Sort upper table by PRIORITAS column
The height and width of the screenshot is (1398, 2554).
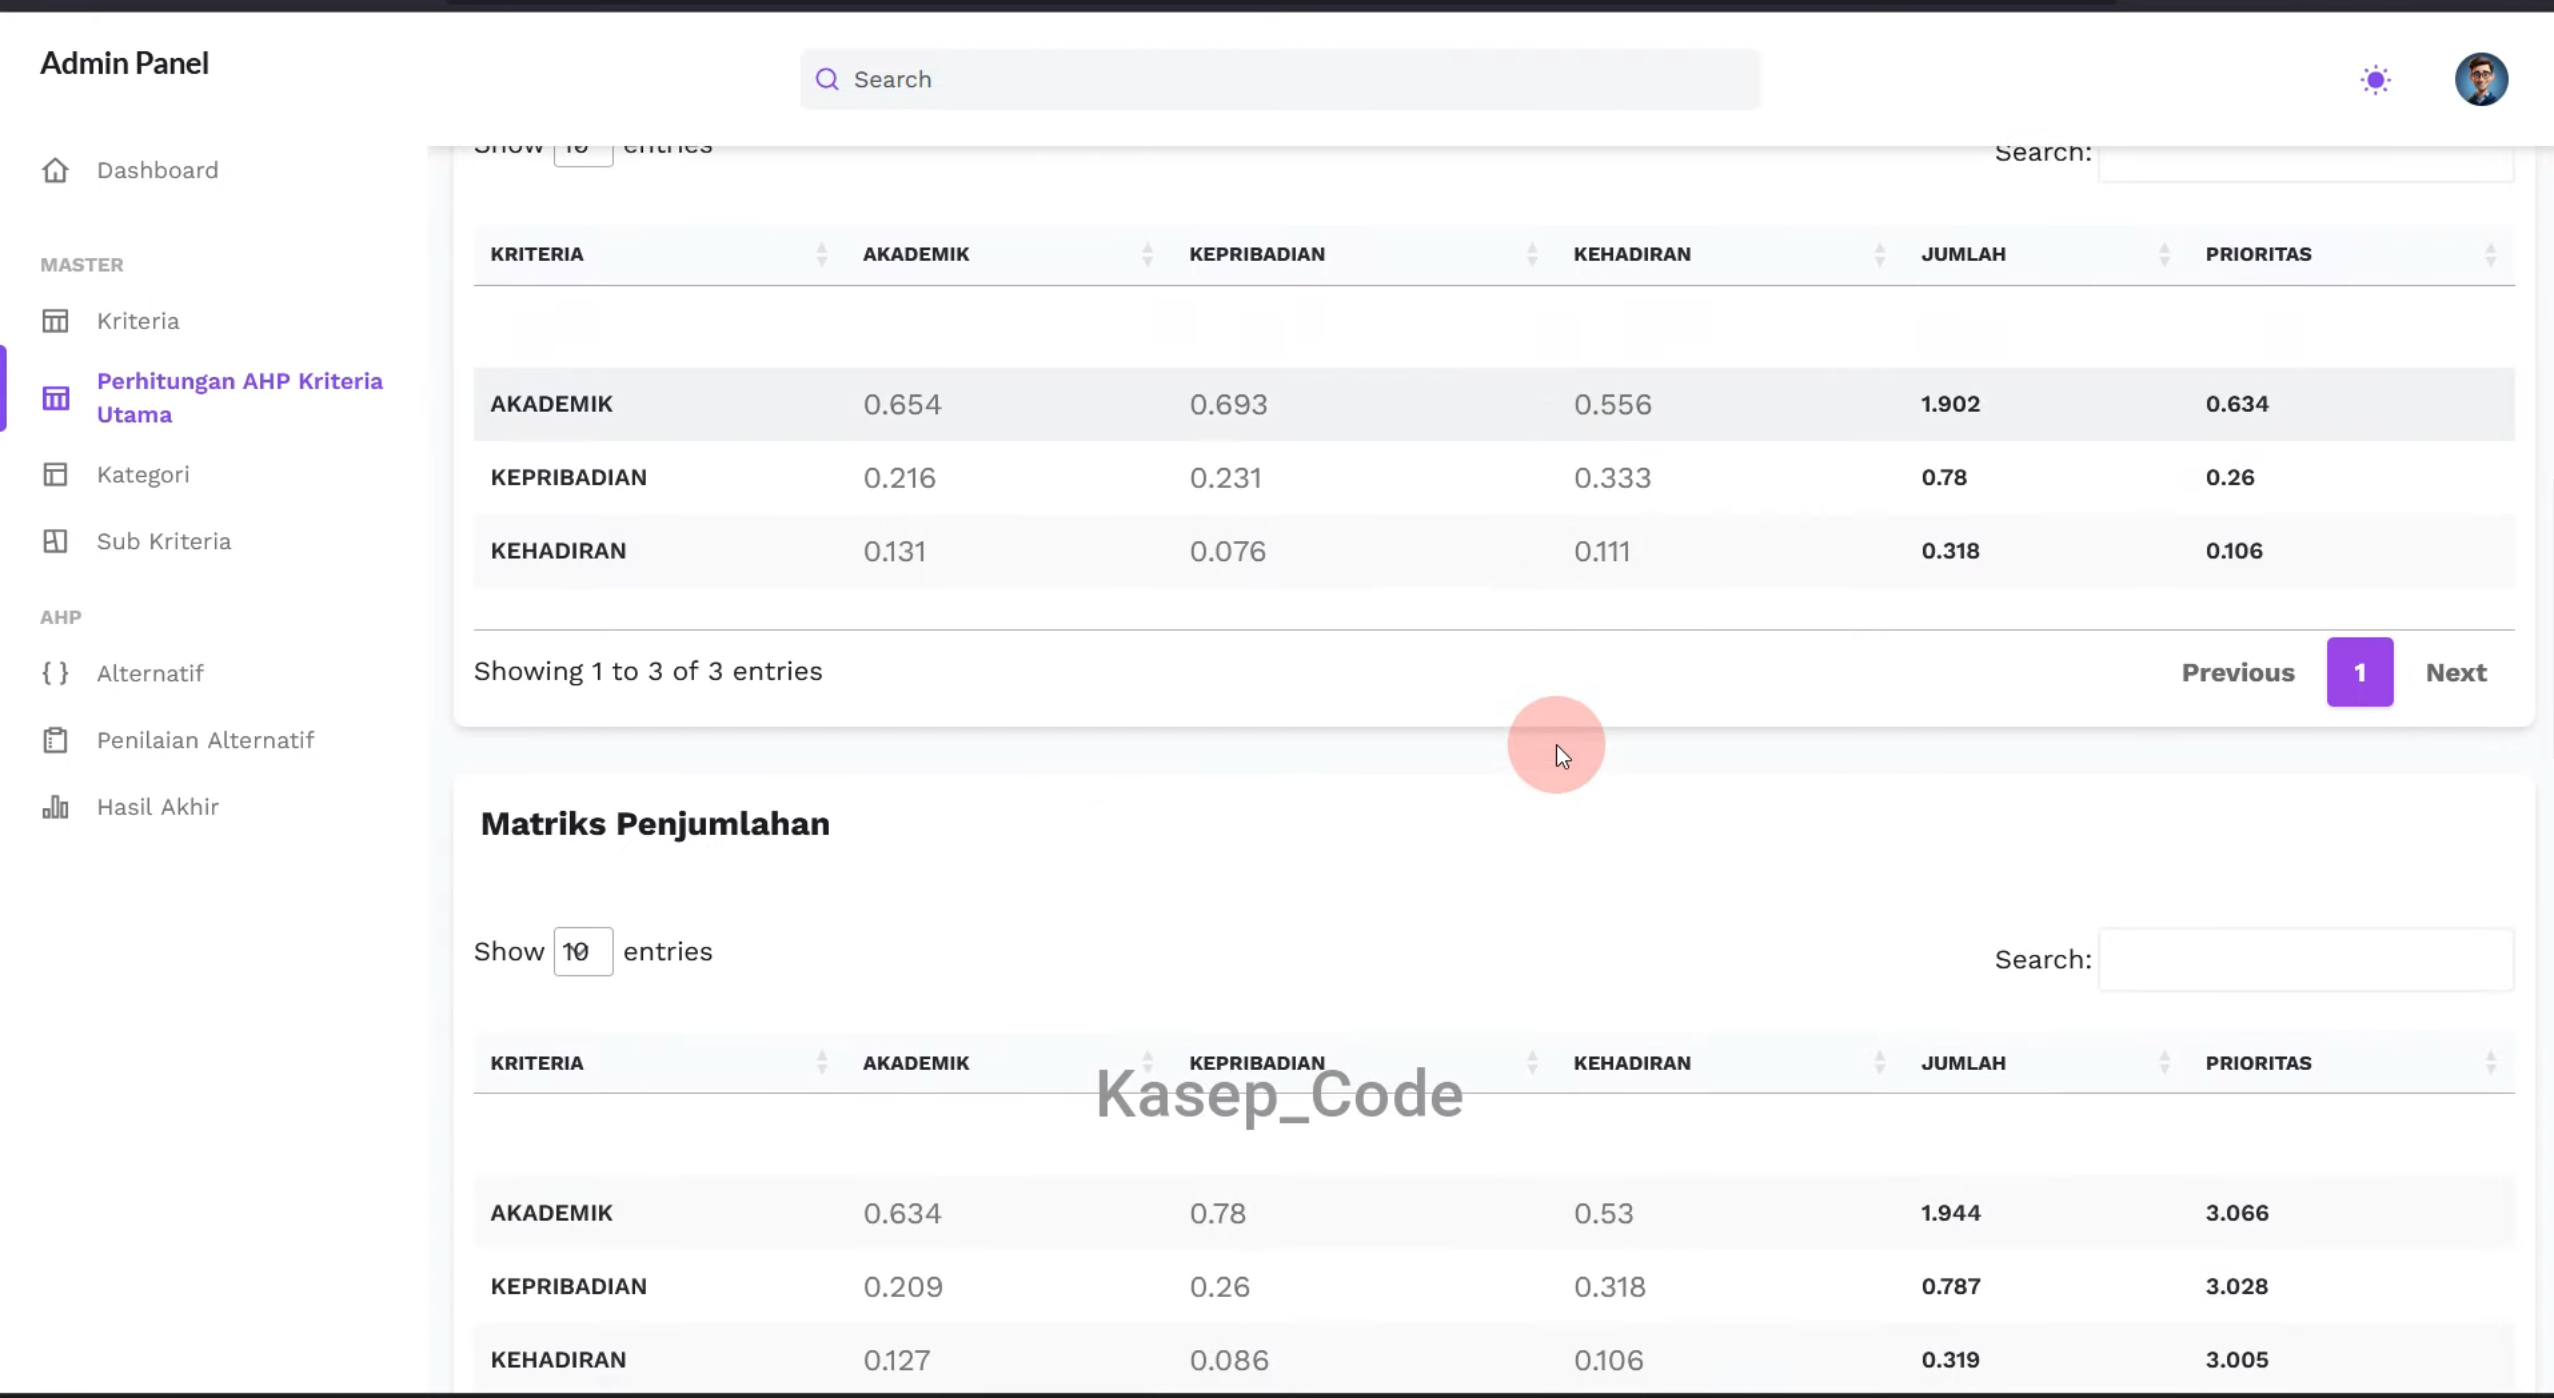pos(2490,254)
